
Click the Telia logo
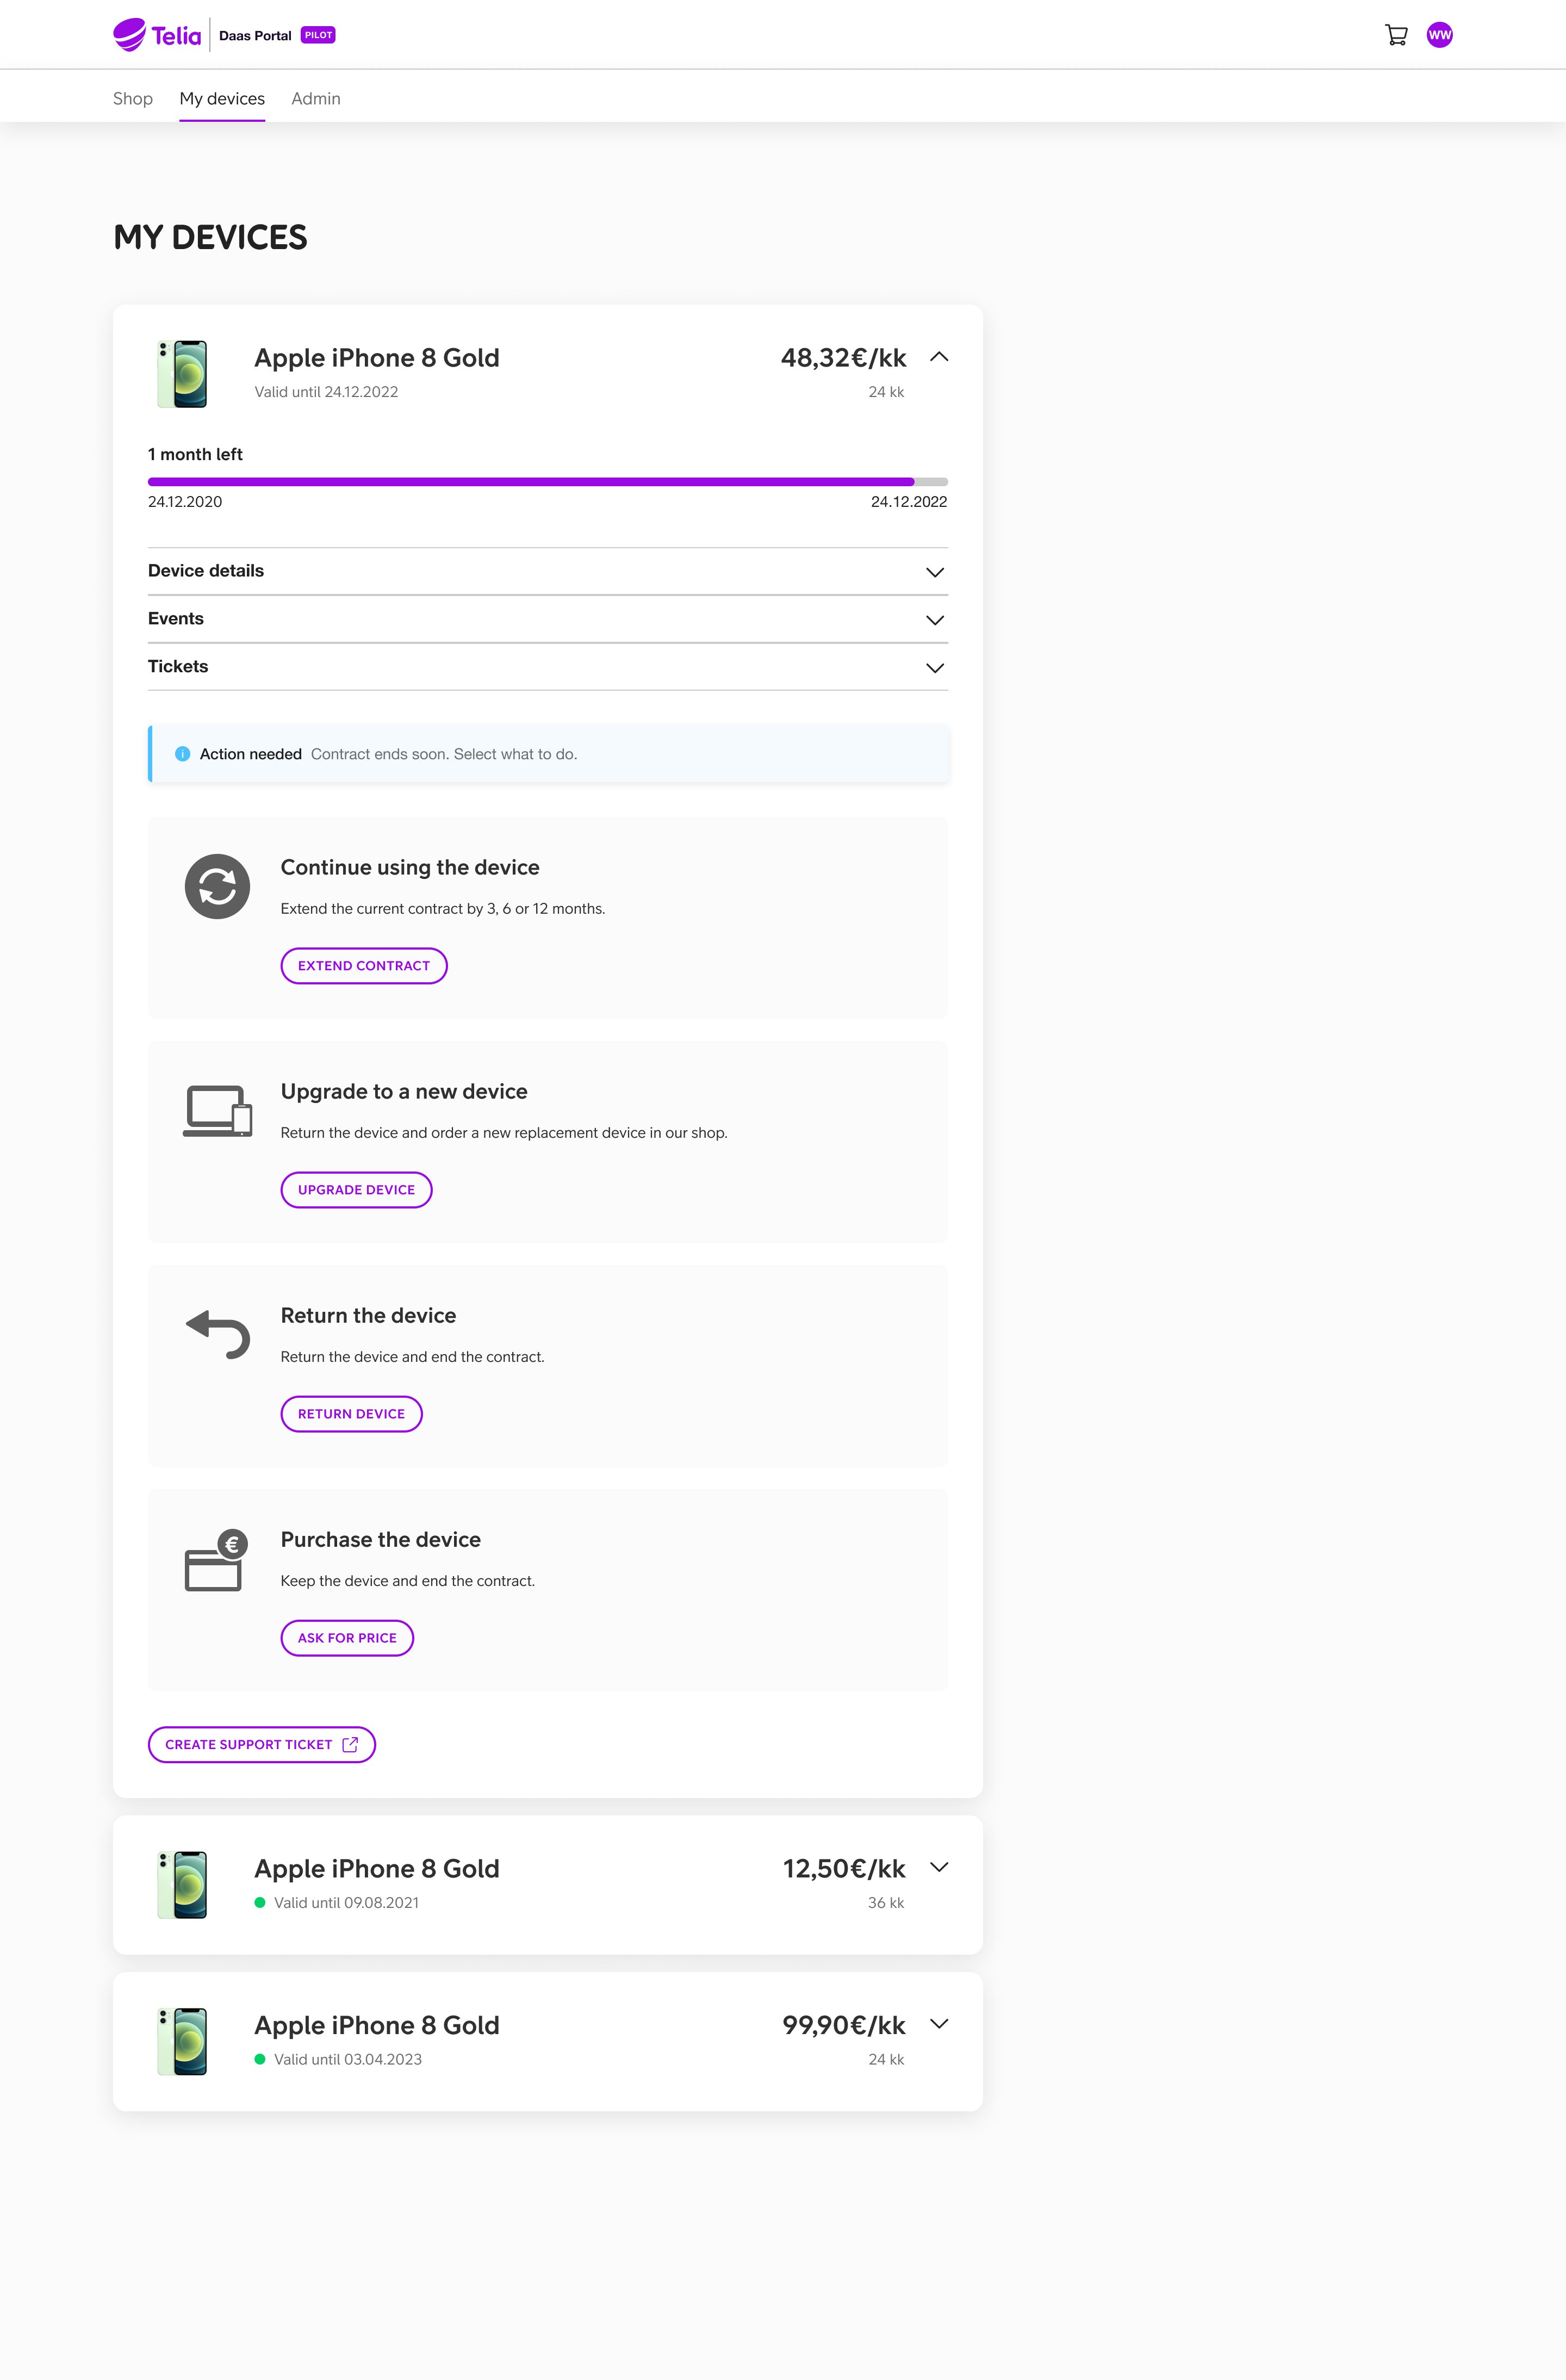pyautogui.click(x=157, y=35)
